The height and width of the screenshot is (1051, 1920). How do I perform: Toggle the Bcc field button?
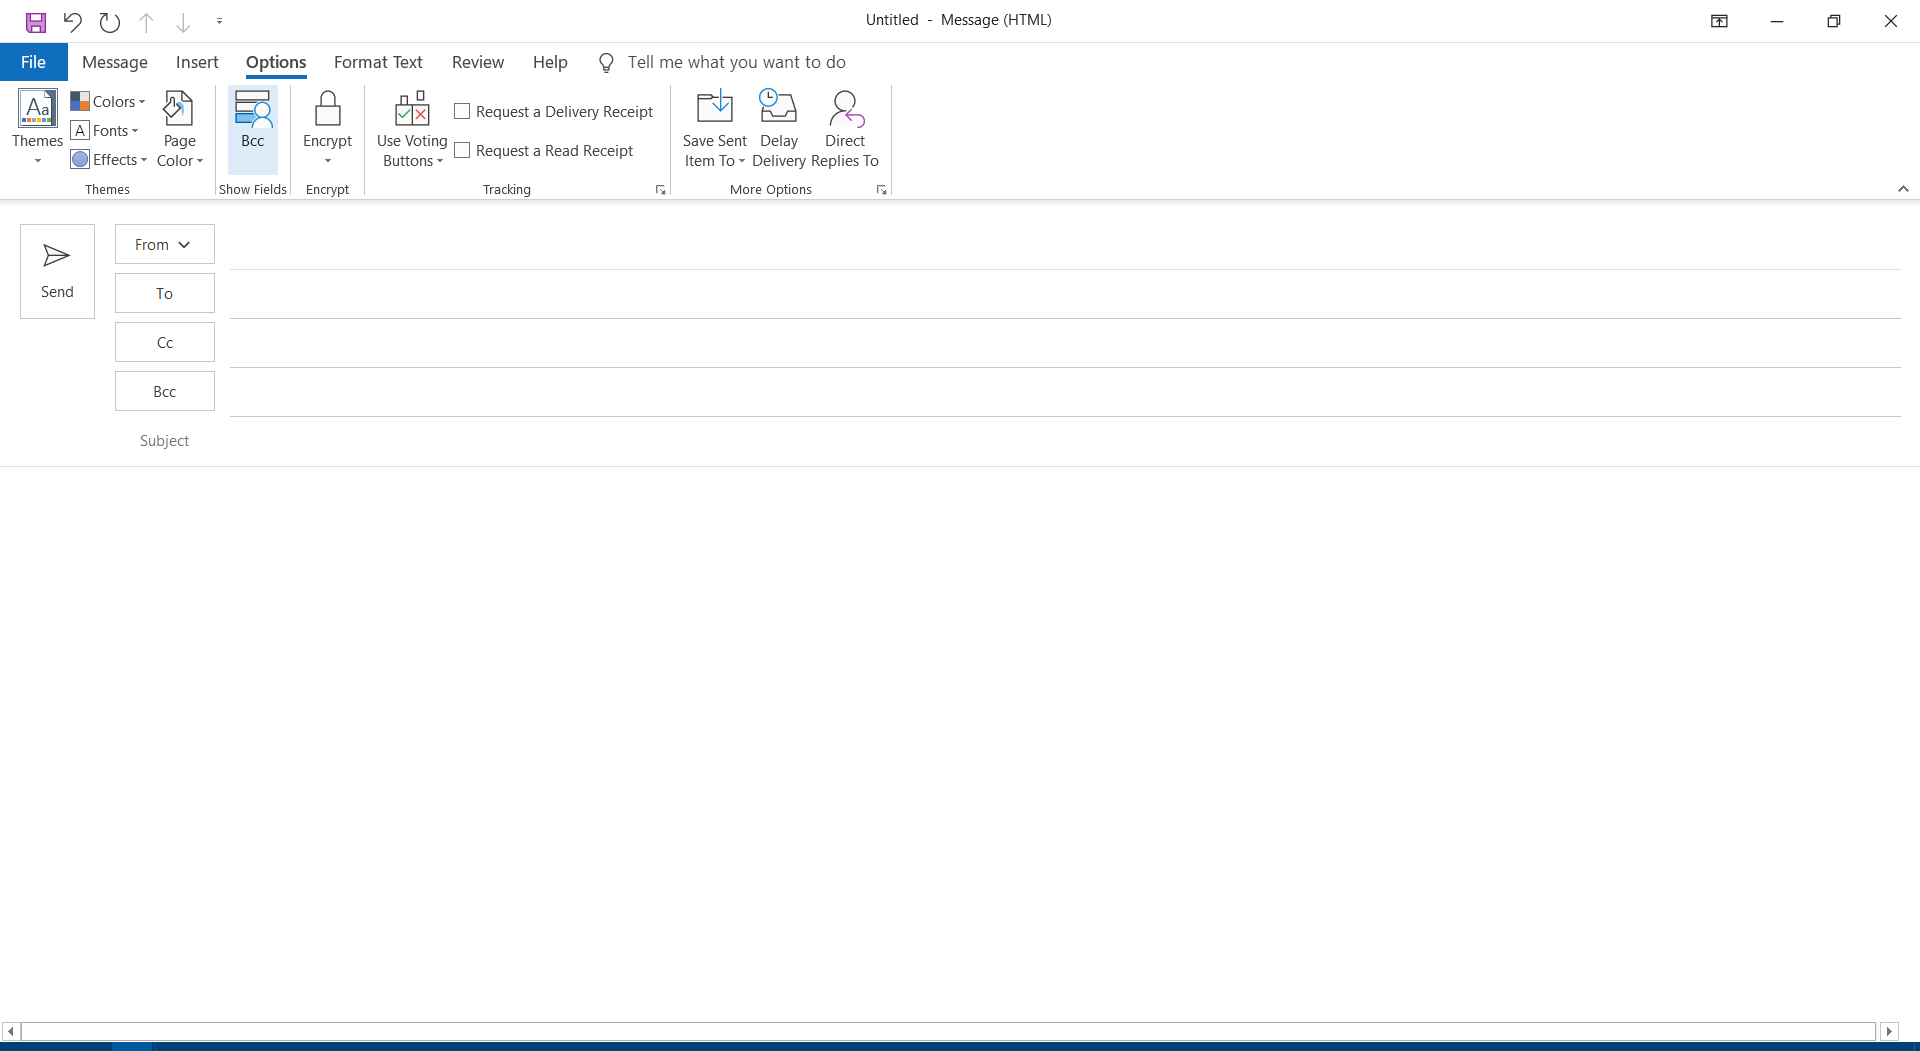tap(253, 128)
